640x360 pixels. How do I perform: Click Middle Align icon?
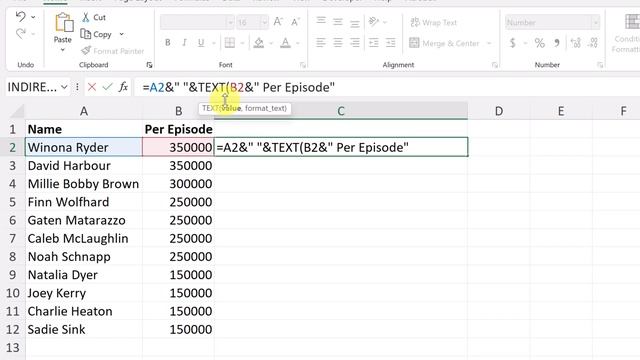pos(338,22)
